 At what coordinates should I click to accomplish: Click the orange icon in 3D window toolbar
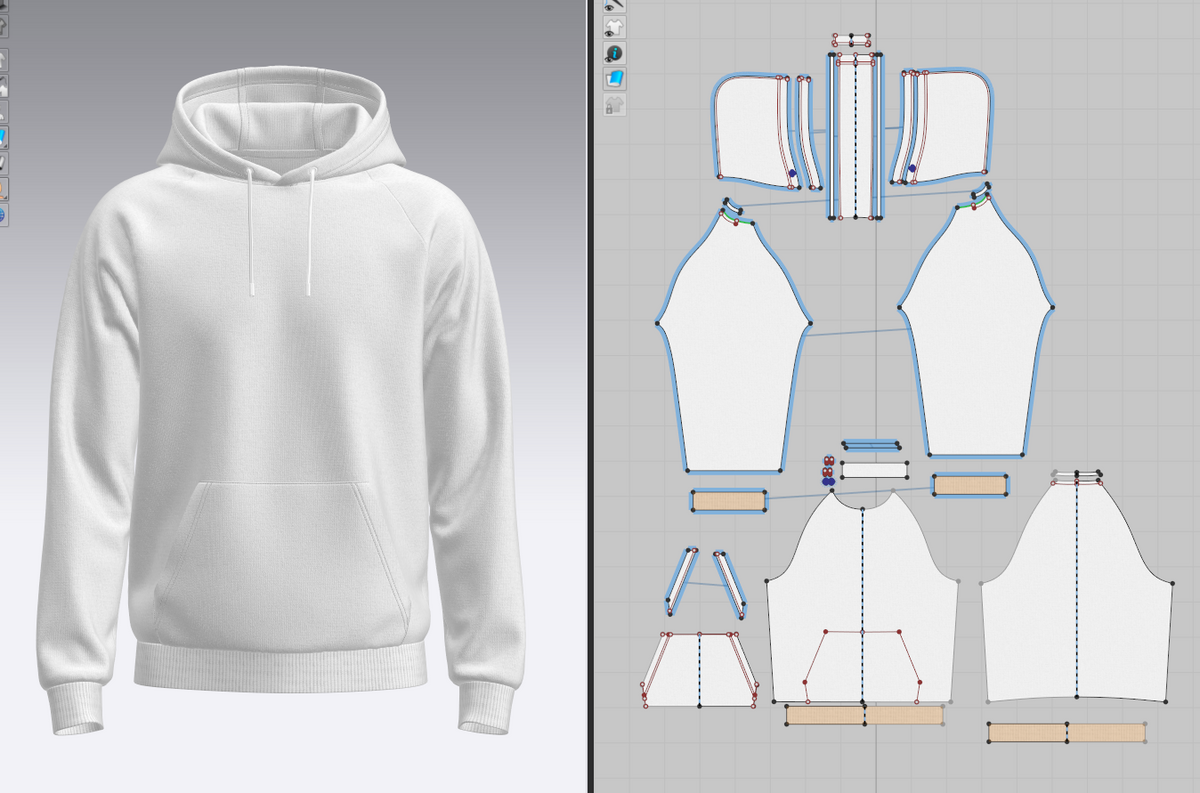pyautogui.click(x=3, y=188)
